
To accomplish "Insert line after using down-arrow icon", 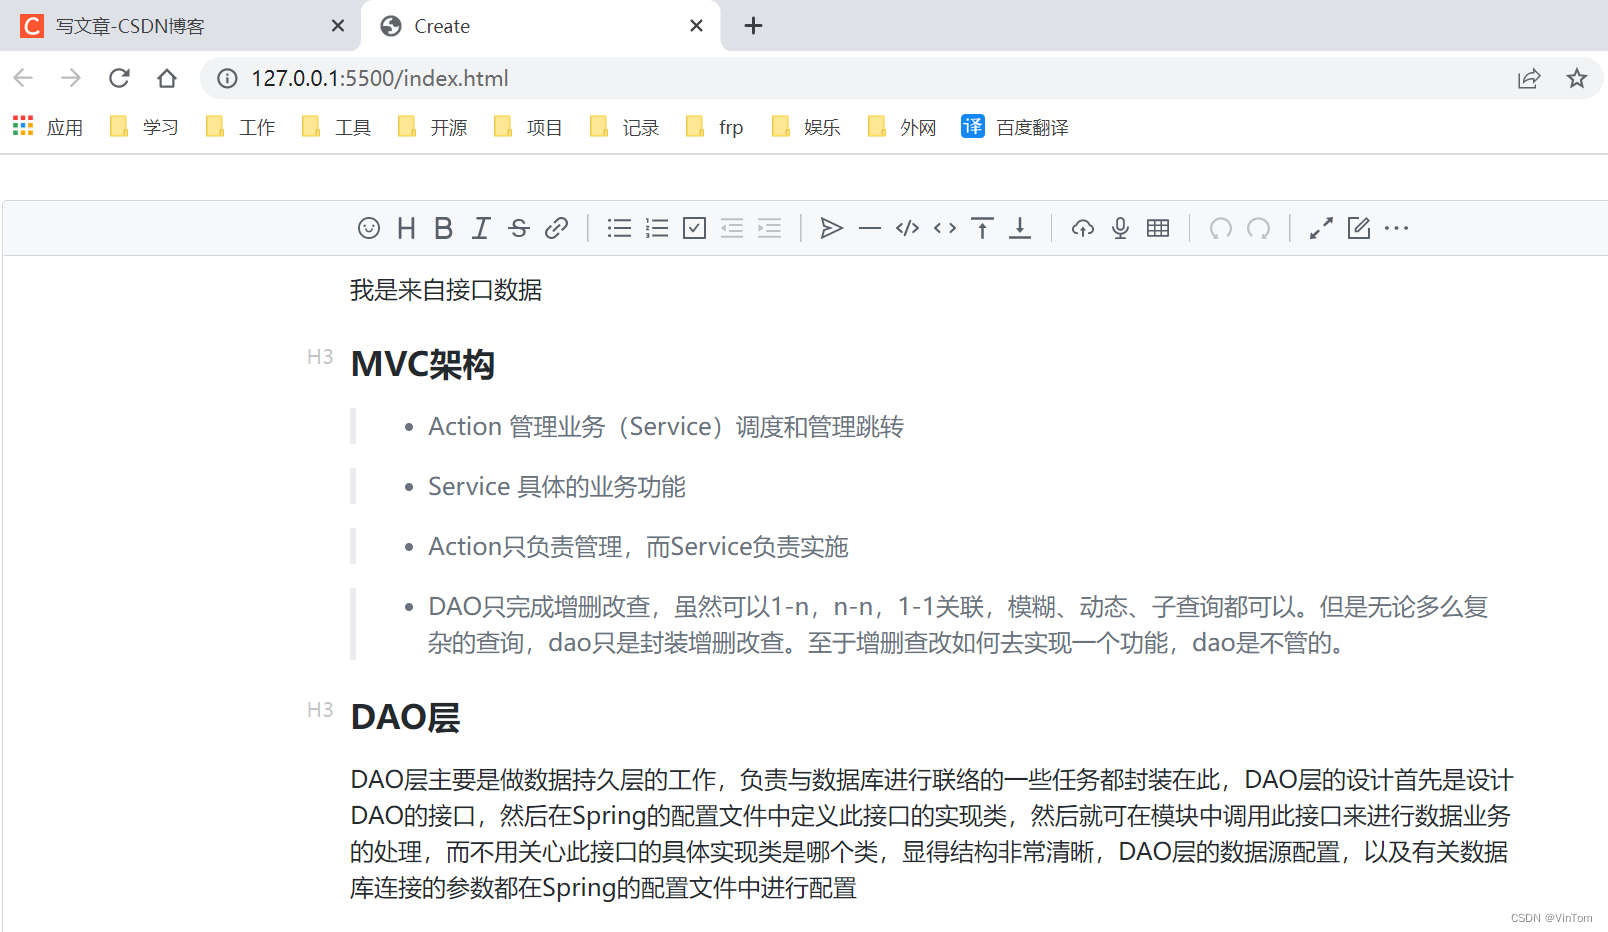I will click(1020, 228).
